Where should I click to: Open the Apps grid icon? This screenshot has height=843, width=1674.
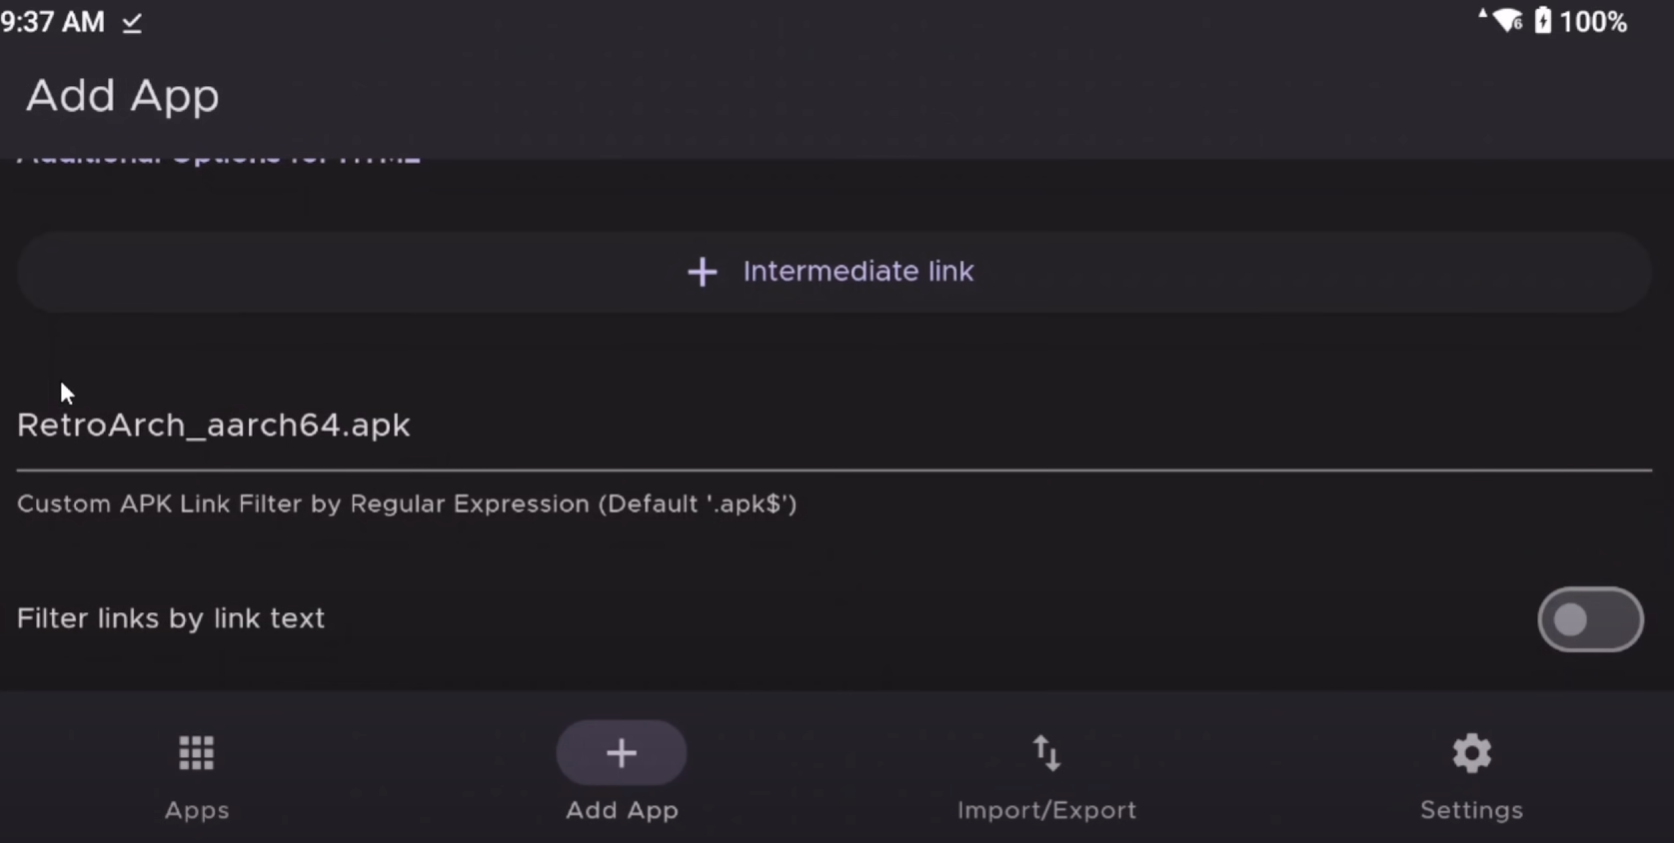point(196,753)
